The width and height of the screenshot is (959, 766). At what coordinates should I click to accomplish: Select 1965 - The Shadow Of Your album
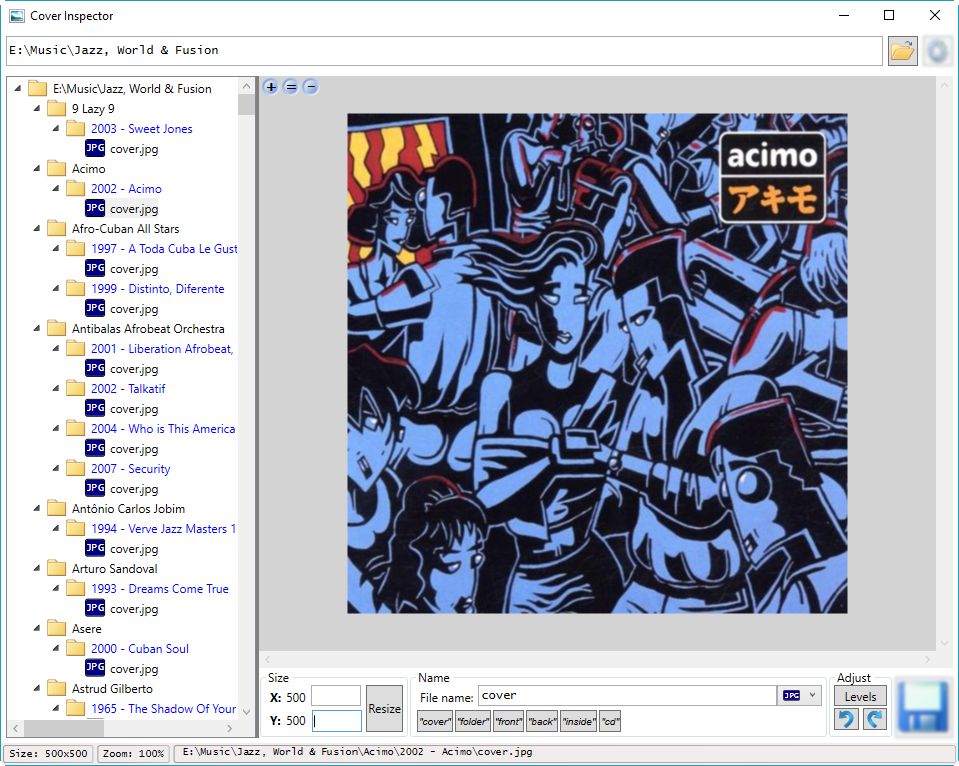coord(163,708)
